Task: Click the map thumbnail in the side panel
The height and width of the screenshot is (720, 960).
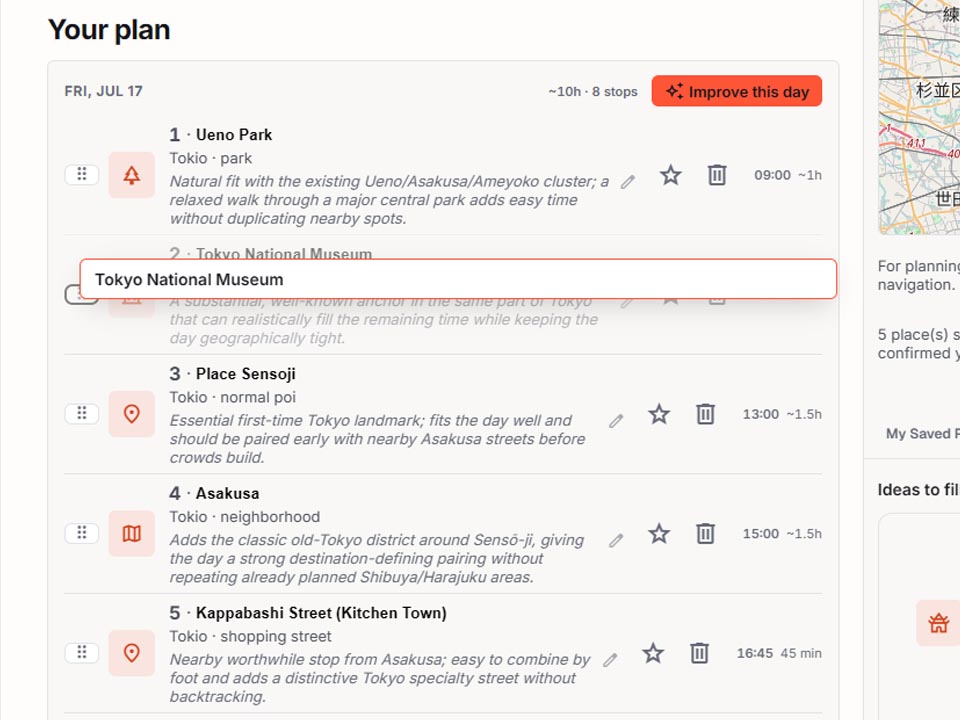Action: click(919, 116)
